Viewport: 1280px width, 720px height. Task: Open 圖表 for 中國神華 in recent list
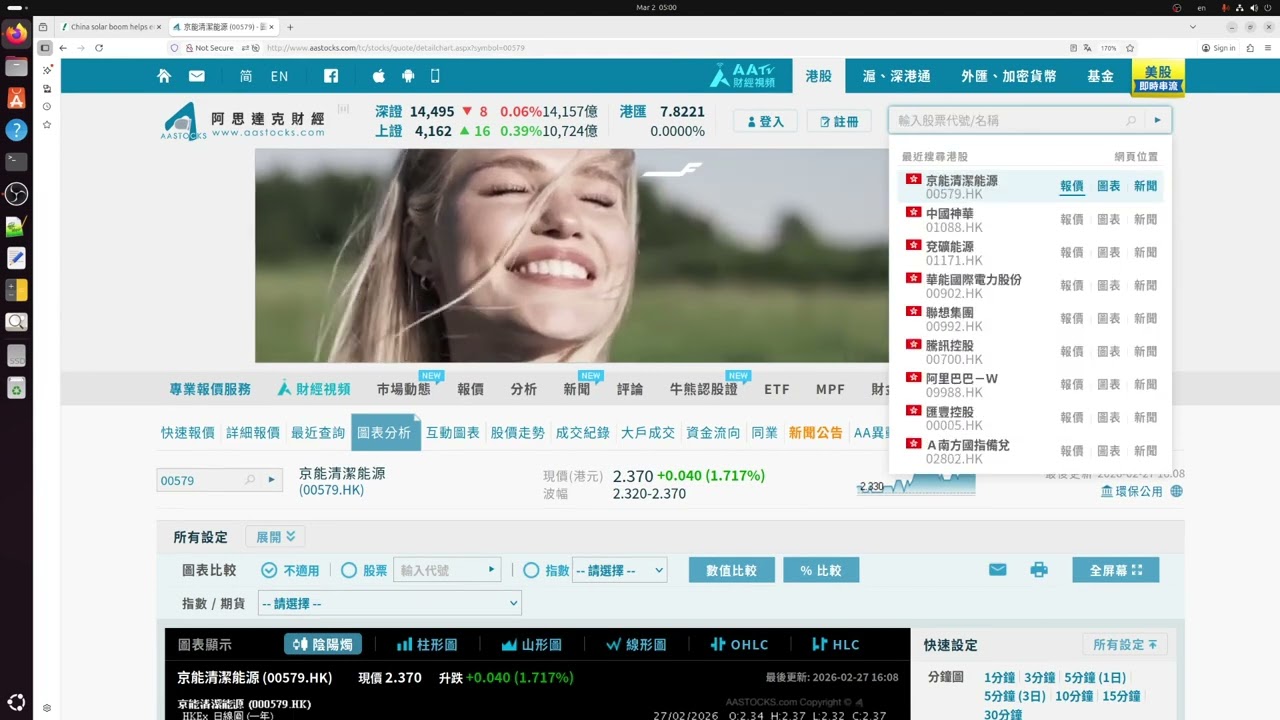pyautogui.click(x=1109, y=219)
